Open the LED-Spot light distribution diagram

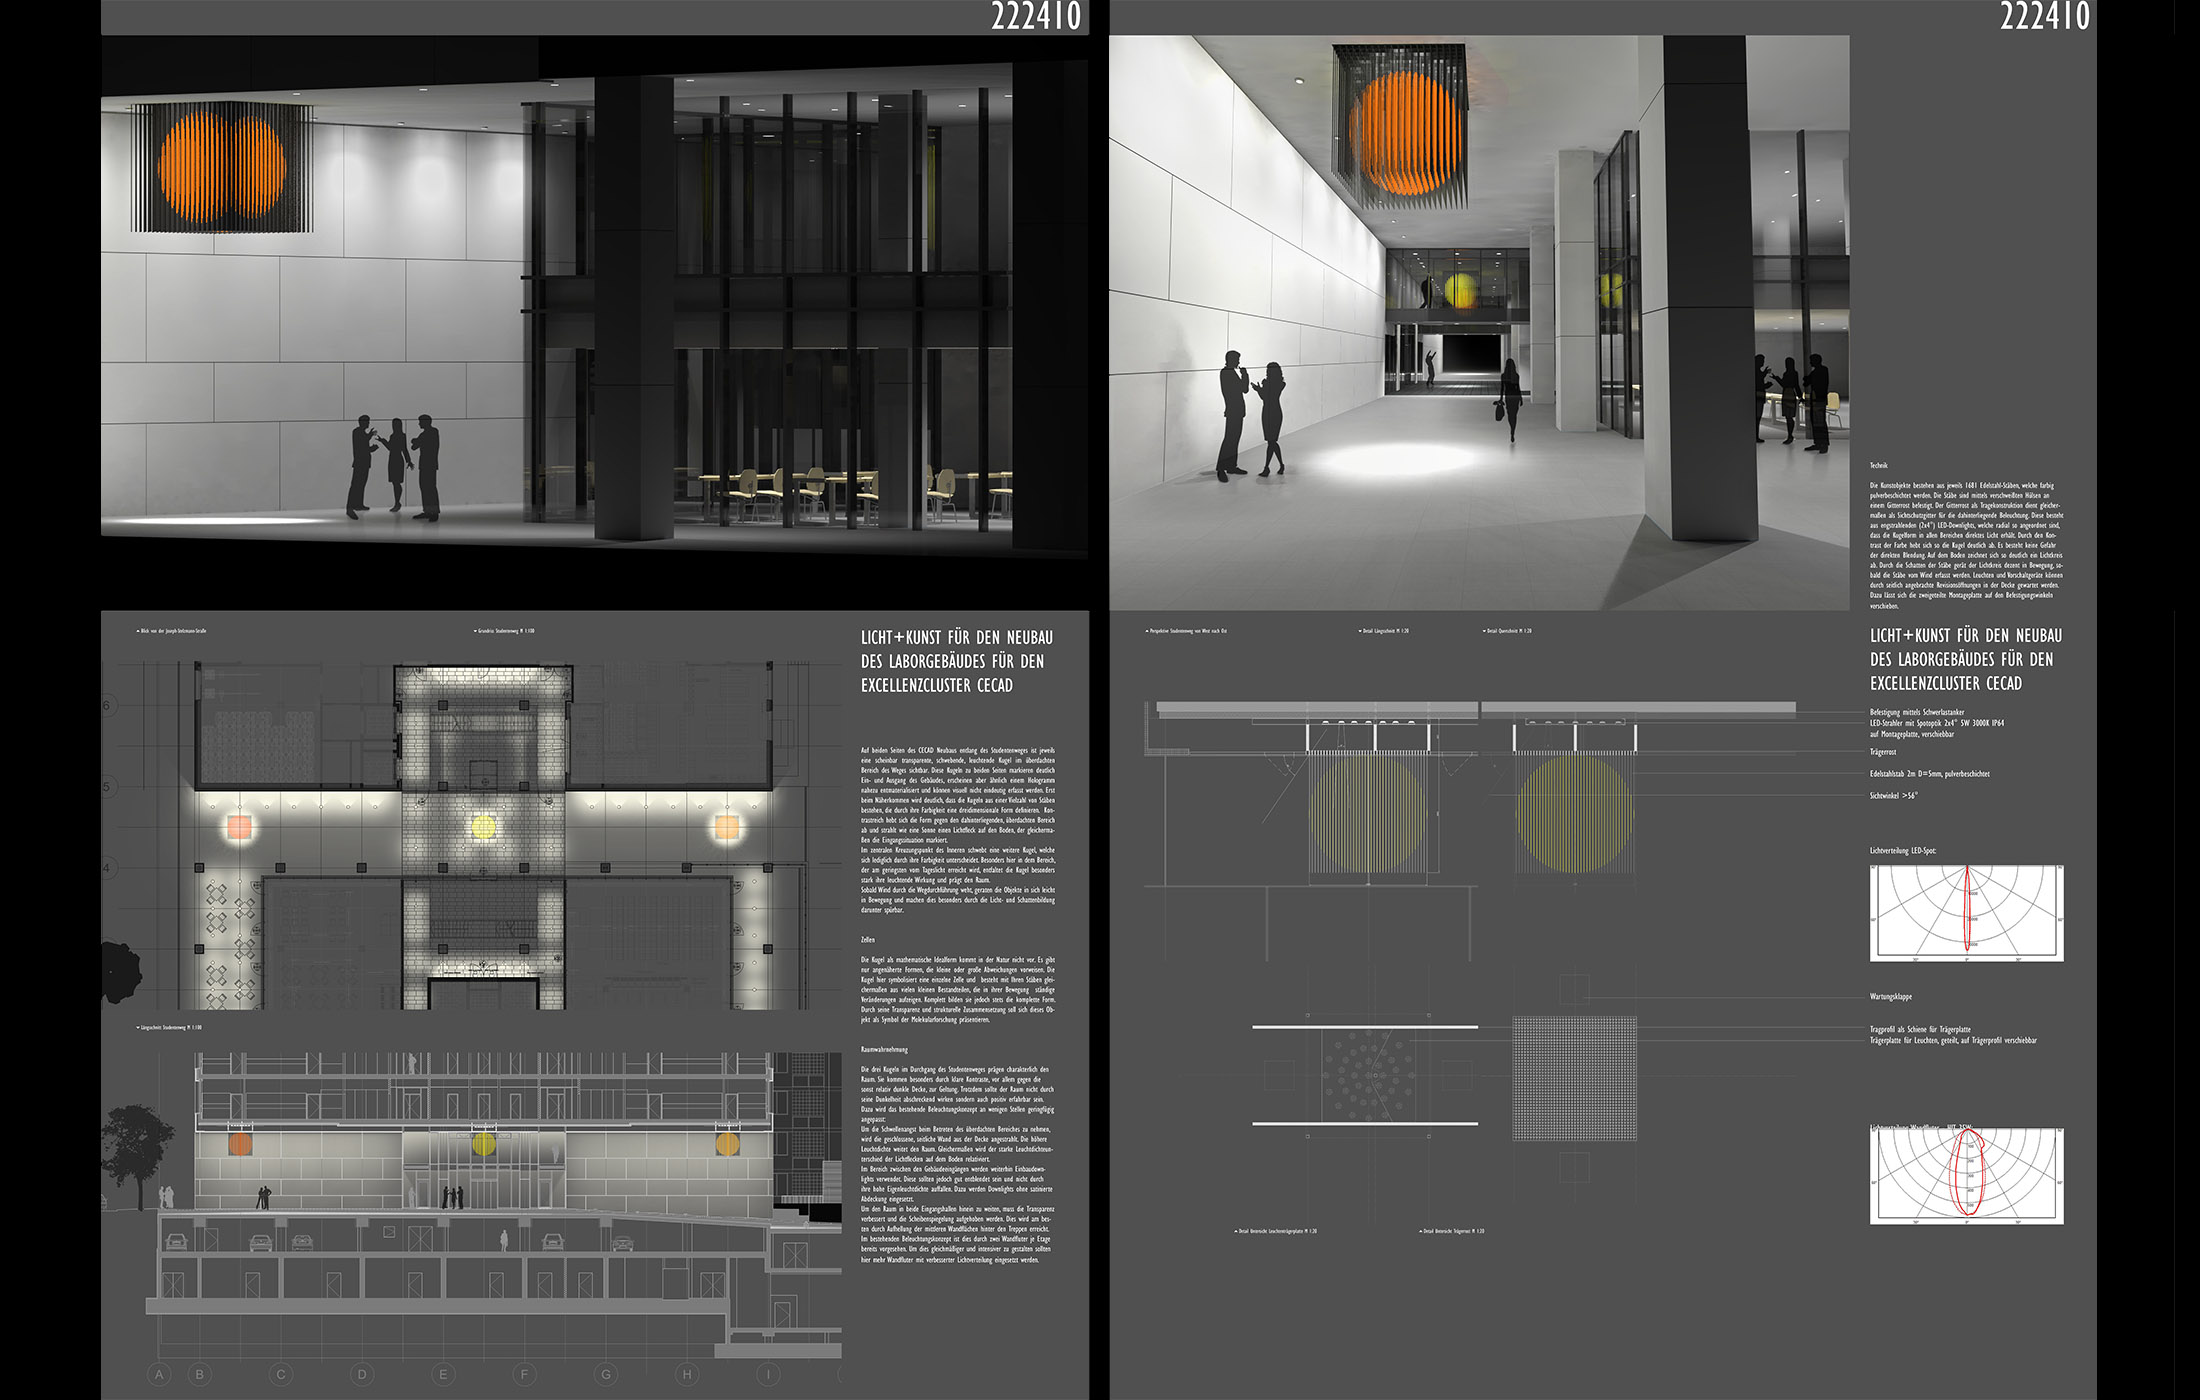(1966, 913)
